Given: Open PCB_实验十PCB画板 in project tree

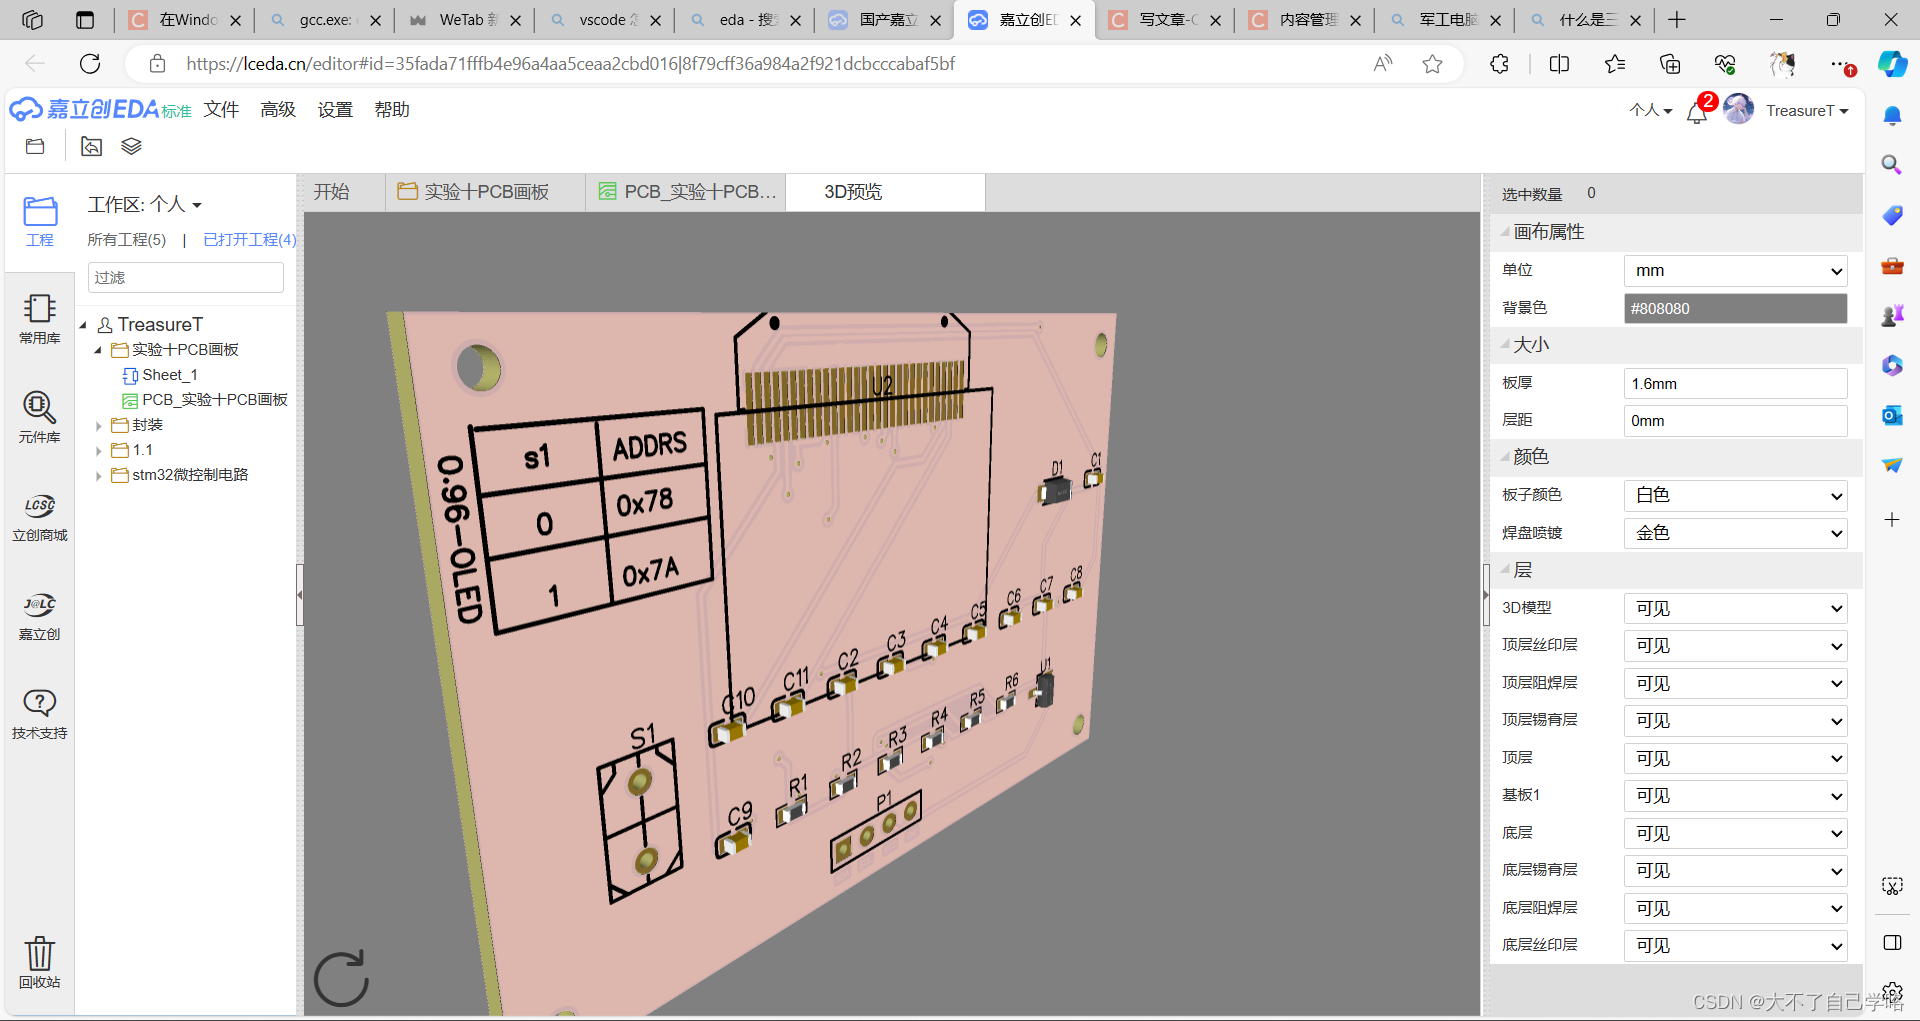Looking at the screenshot, I should click(x=214, y=400).
